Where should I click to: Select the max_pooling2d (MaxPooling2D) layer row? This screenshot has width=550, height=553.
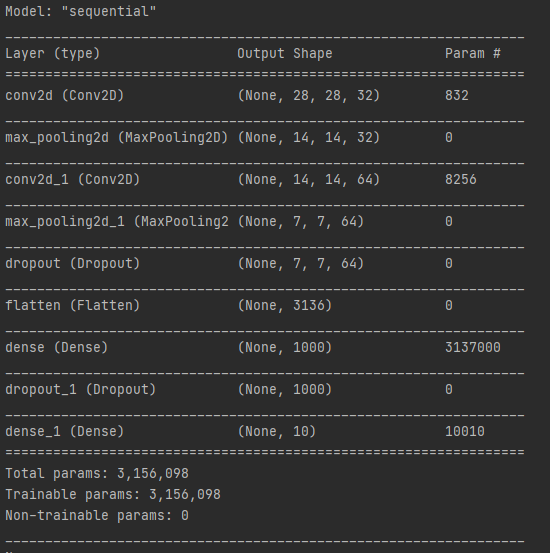tap(265, 138)
